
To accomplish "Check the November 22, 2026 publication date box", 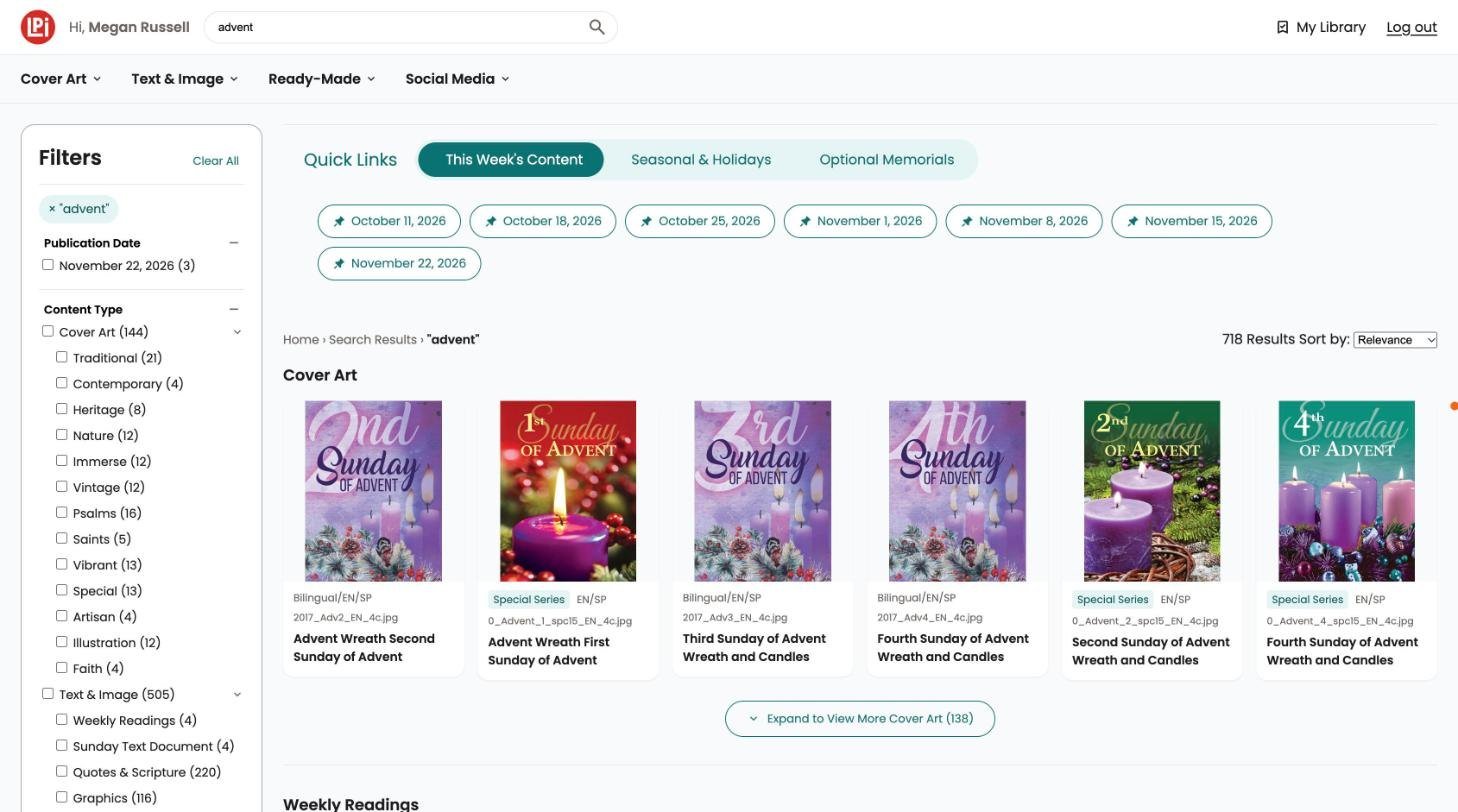I will pos(47,265).
